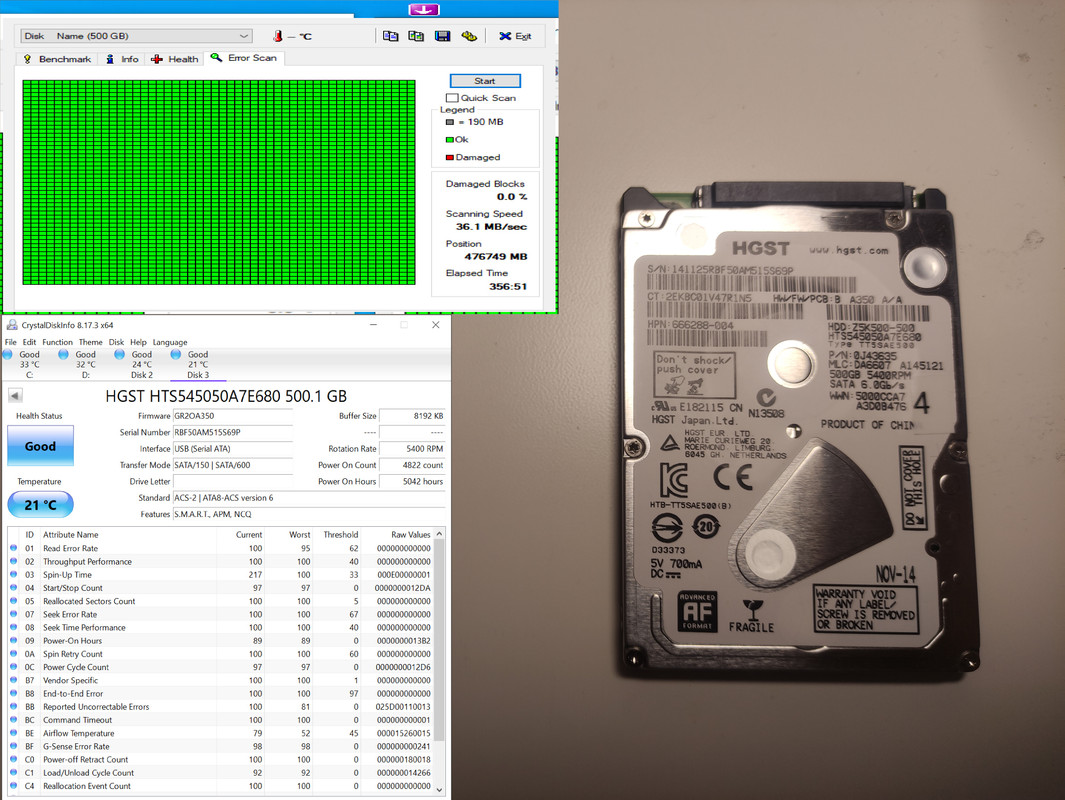
Task: Click the green error scan block grid
Action: pos(219,182)
